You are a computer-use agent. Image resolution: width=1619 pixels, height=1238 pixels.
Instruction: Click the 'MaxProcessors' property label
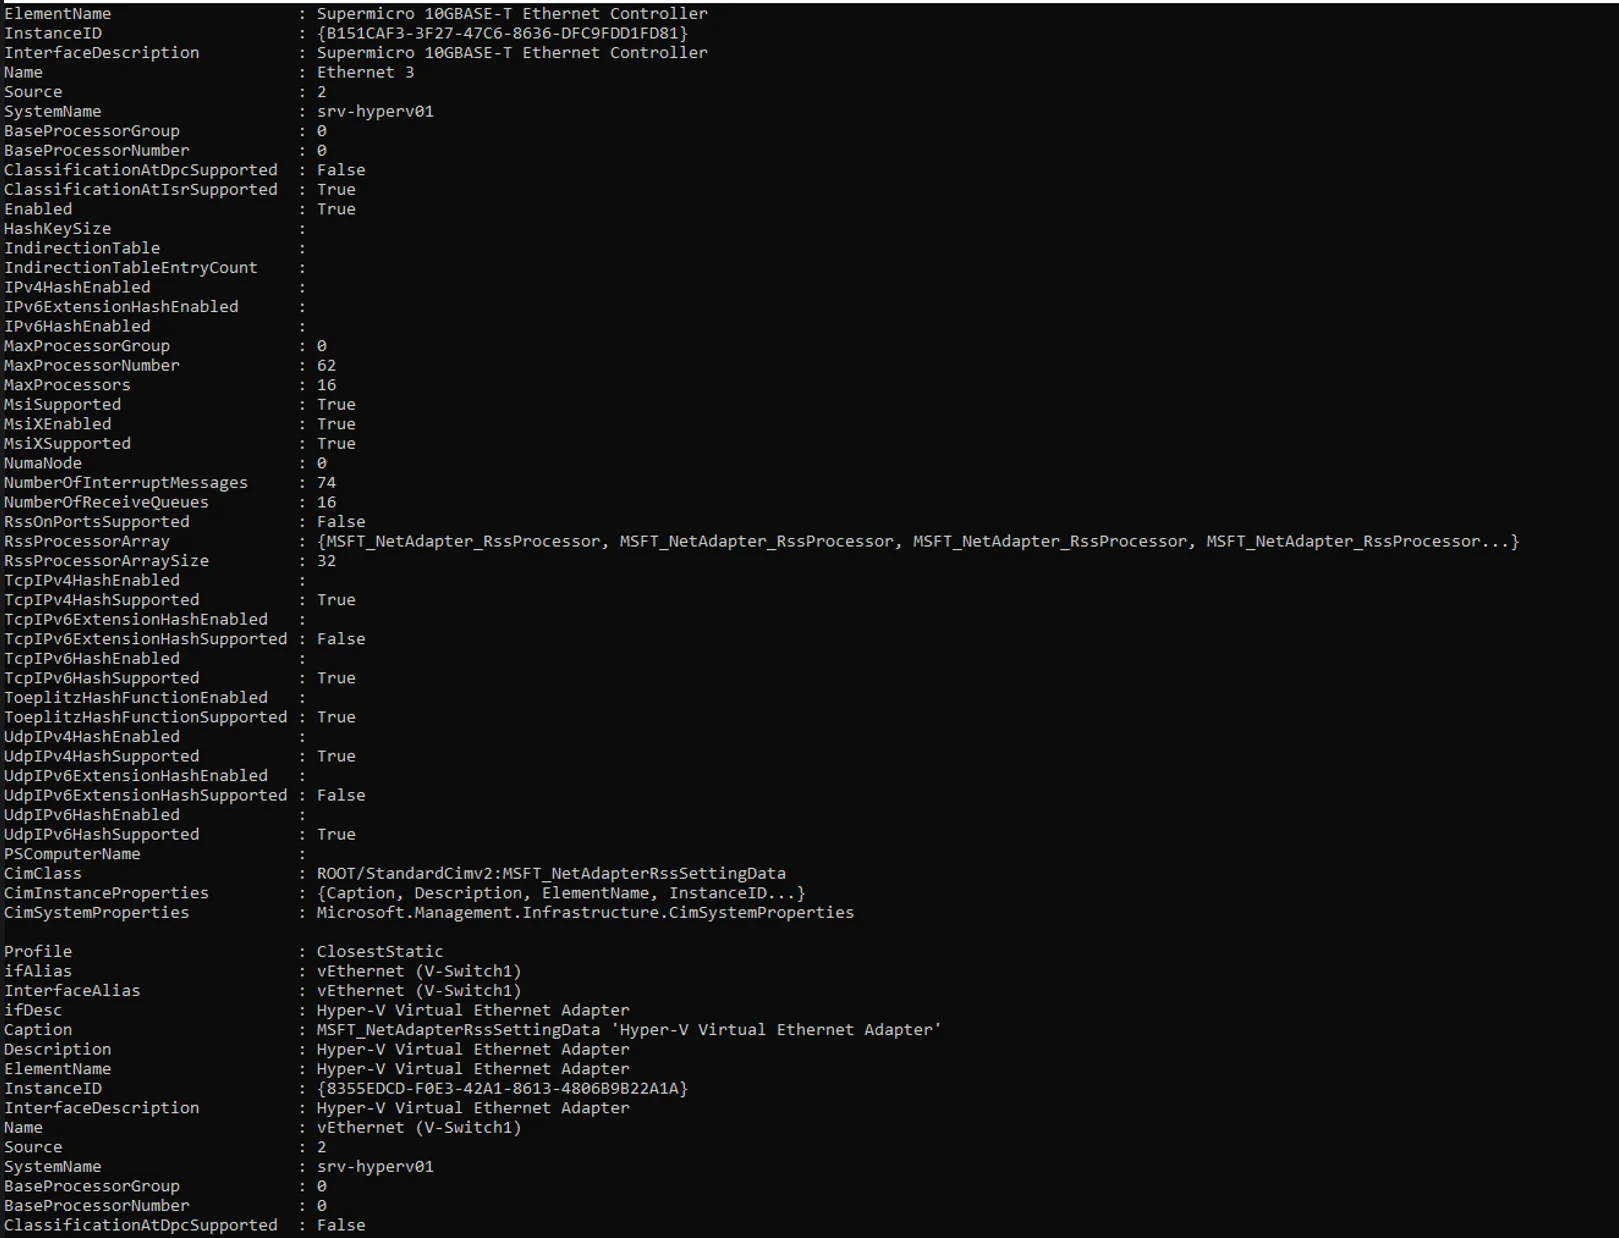coord(67,385)
